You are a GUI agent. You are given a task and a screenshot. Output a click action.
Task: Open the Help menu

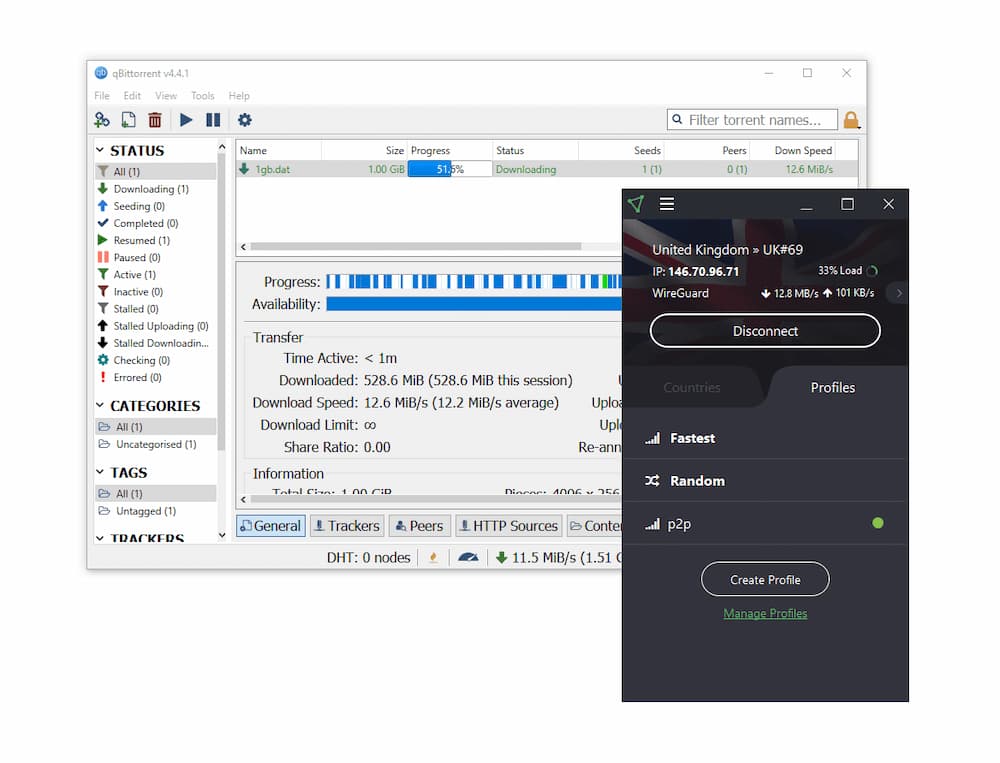(x=239, y=96)
